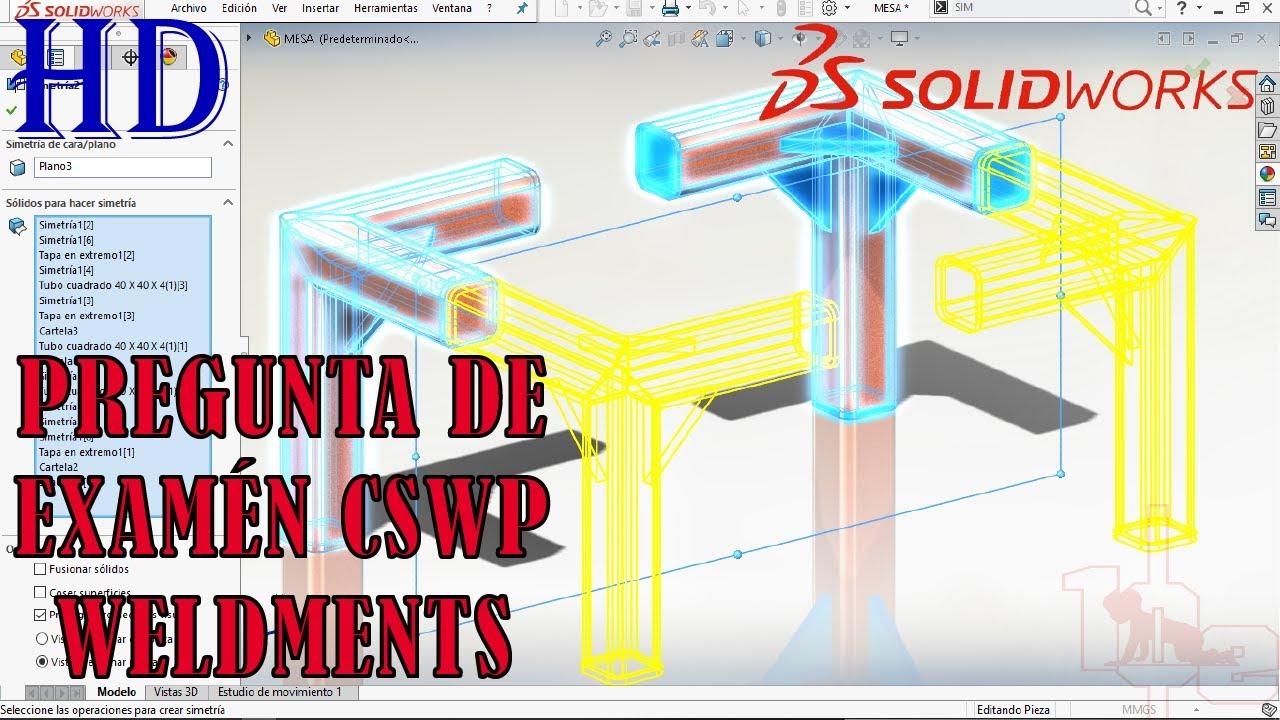The image size is (1280, 720).
Task: Open the Ver menu
Action: point(280,8)
